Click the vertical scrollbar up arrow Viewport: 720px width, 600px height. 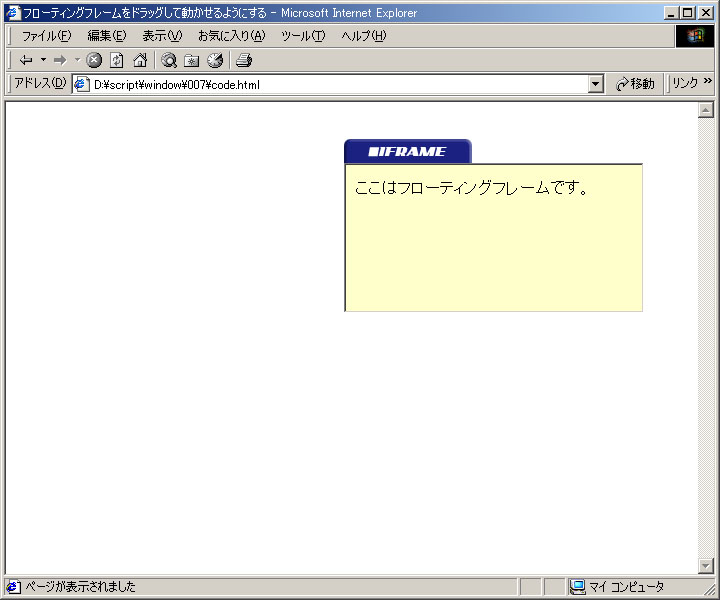click(705, 110)
